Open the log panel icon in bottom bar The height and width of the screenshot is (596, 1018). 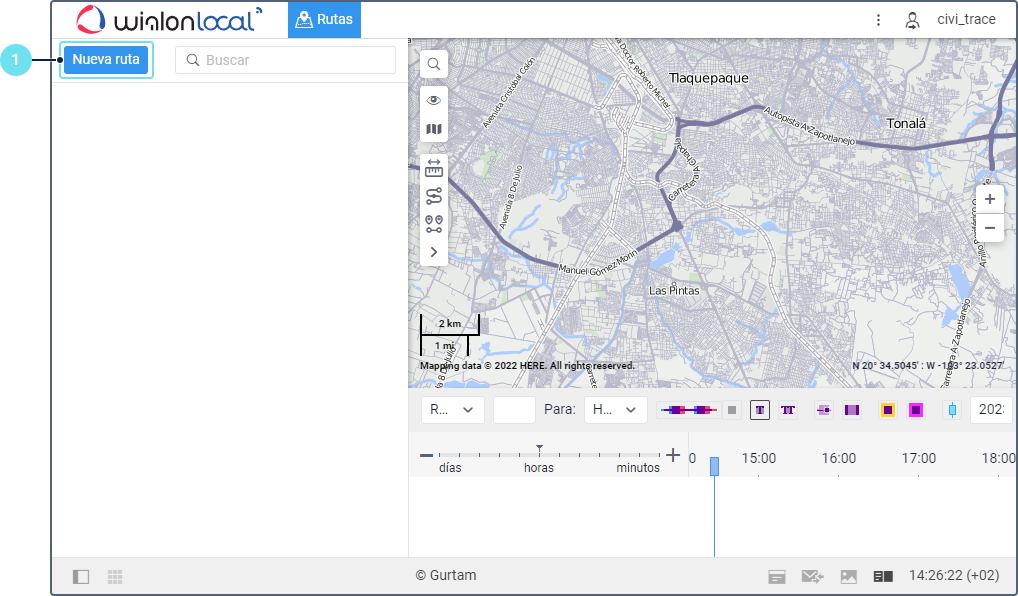pos(883,577)
